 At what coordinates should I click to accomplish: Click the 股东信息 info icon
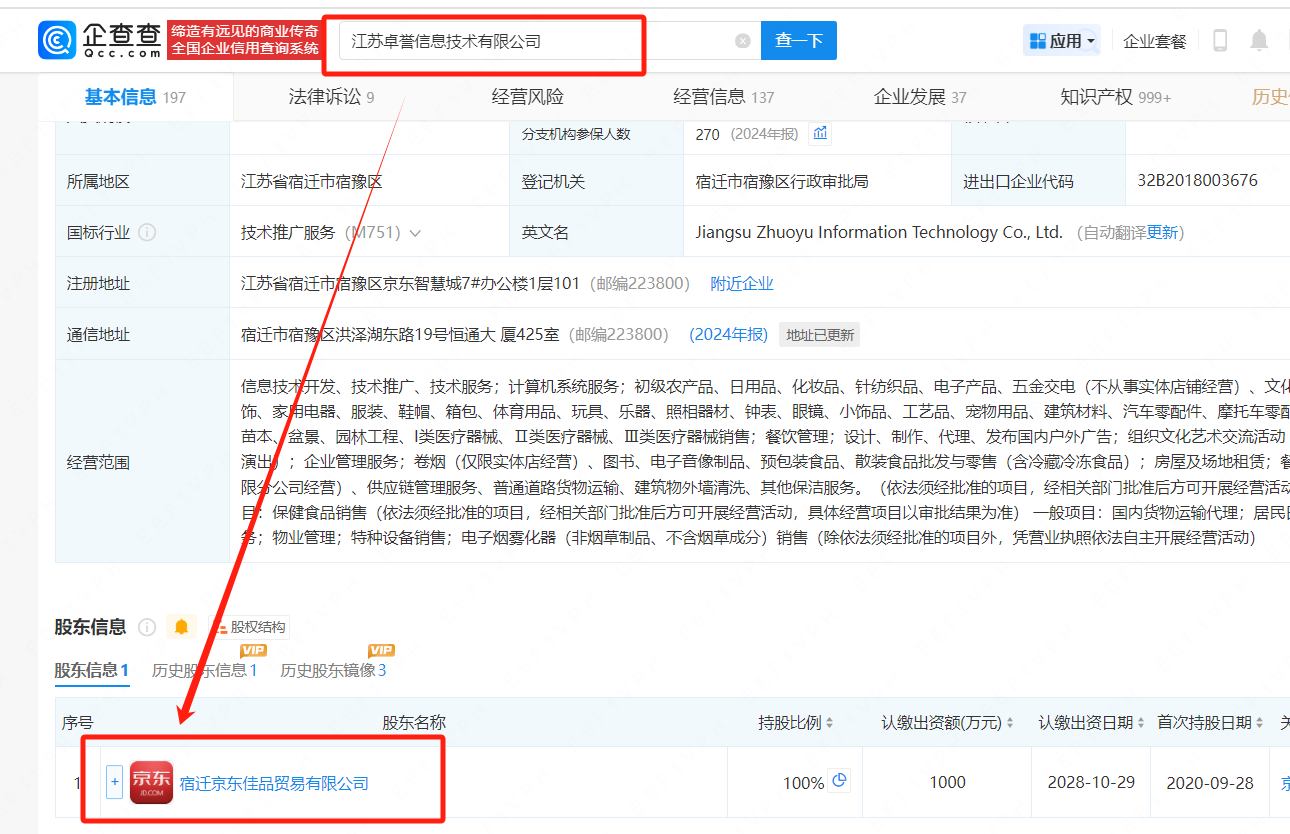coord(147,627)
